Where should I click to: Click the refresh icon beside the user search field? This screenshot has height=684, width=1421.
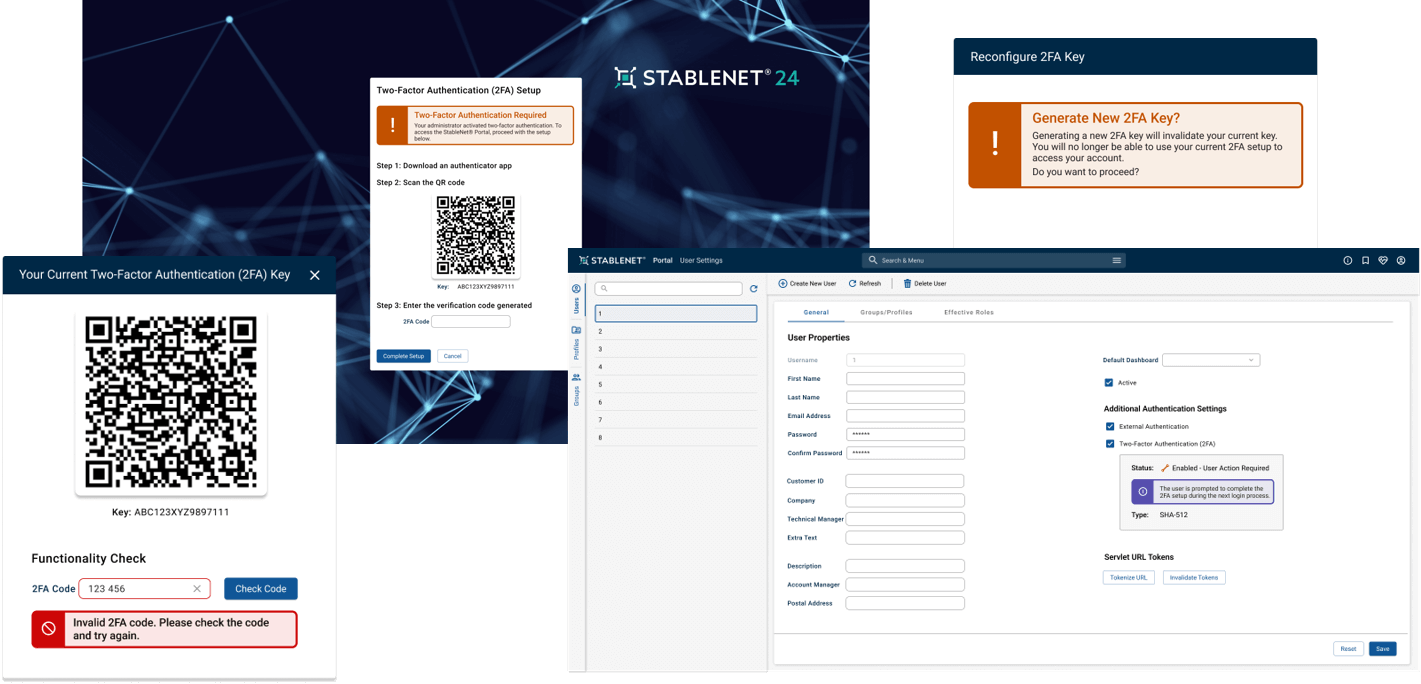pos(754,289)
